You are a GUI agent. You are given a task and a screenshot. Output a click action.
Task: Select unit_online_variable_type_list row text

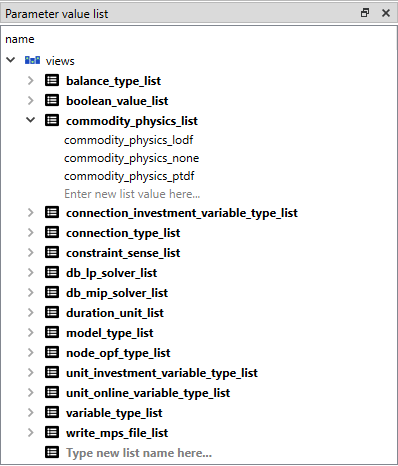pyautogui.click(x=148, y=393)
